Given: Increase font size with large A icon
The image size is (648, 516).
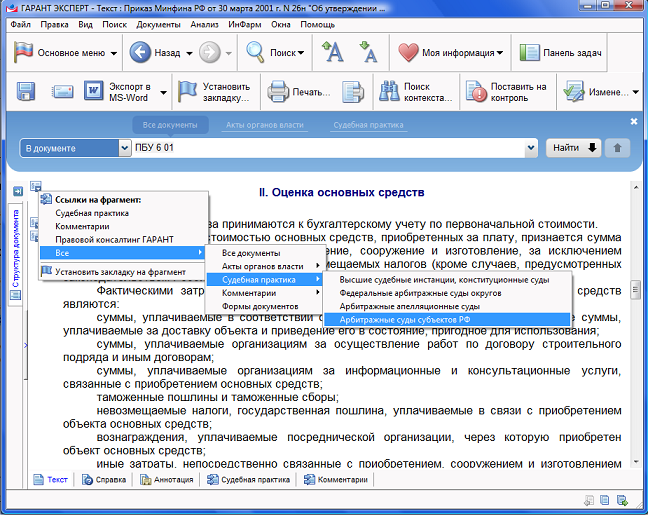Looking at the screenshot, I should tap(333, 52).
